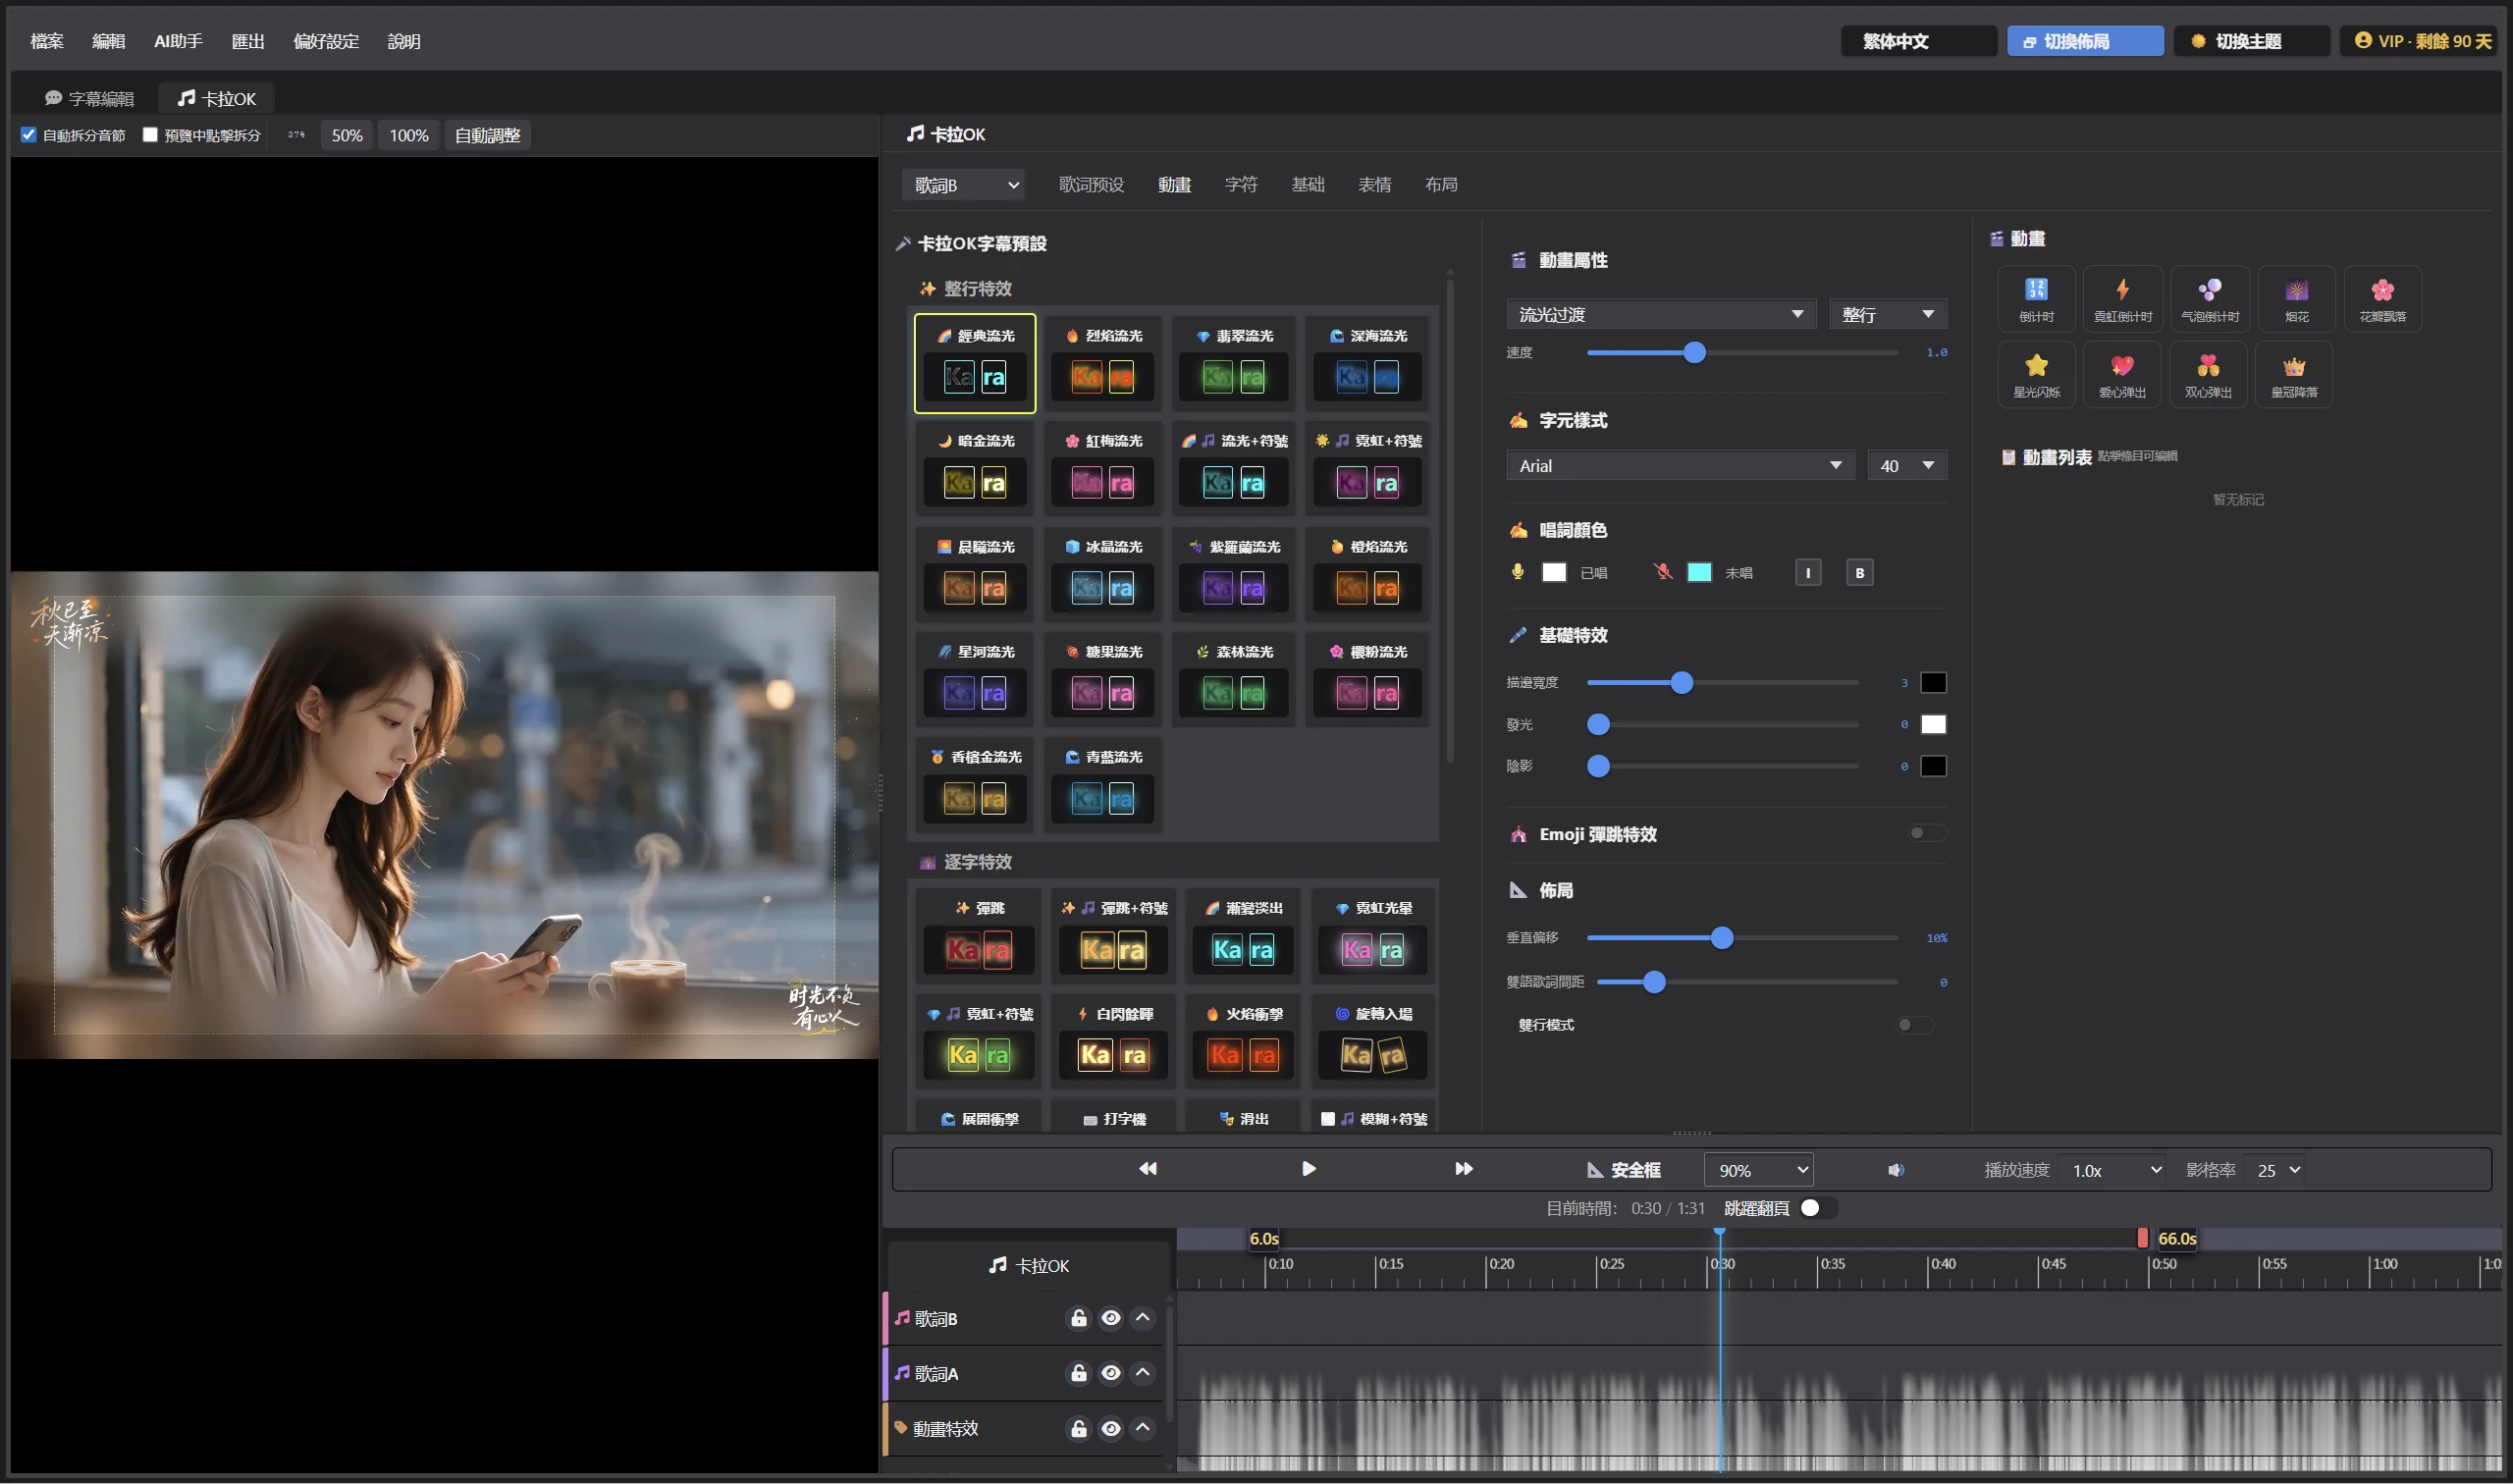Add the 星光闪烁 star animation
Image resolution: width=2513 pixels, height=1484 pixels.
coord(2035,375)
